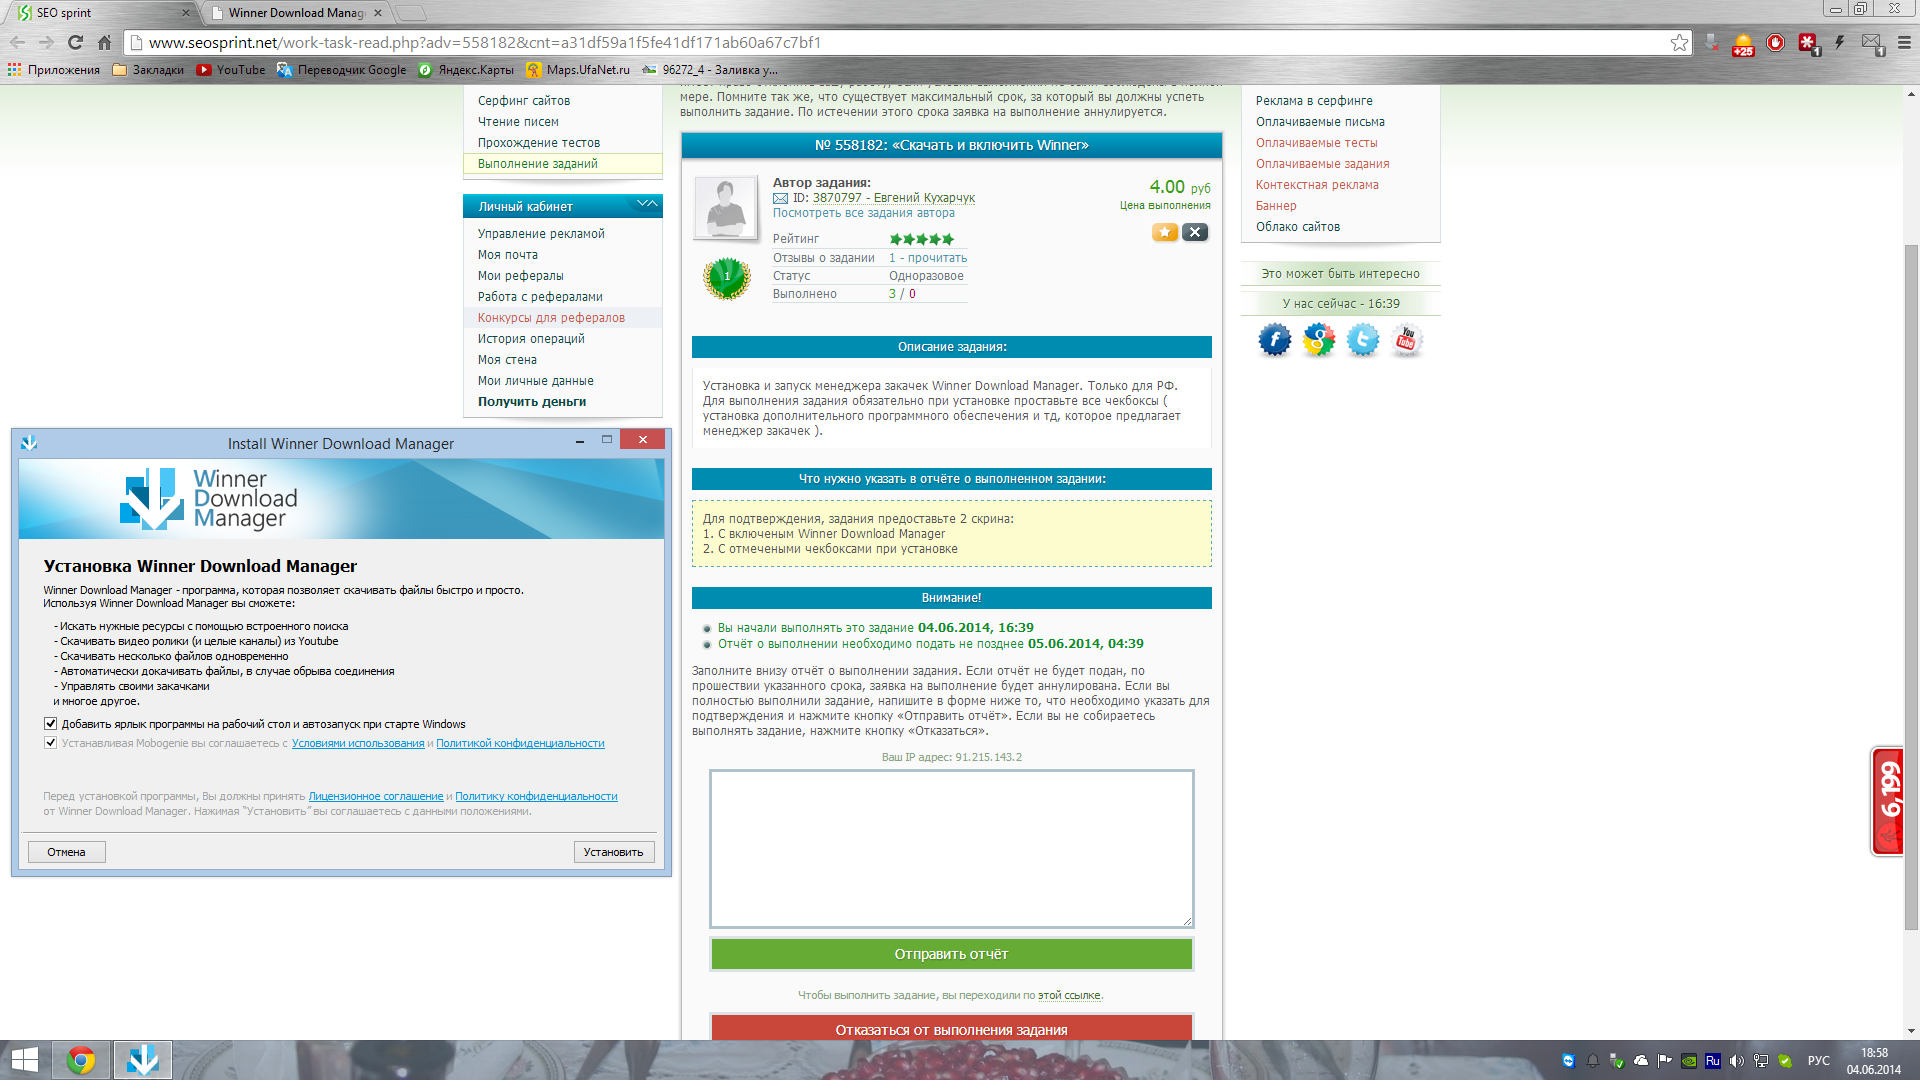Viewport: 1920px width, 1080px height.
Task: Reload the page with the refresh icon
Action: (x=75, y=42)
